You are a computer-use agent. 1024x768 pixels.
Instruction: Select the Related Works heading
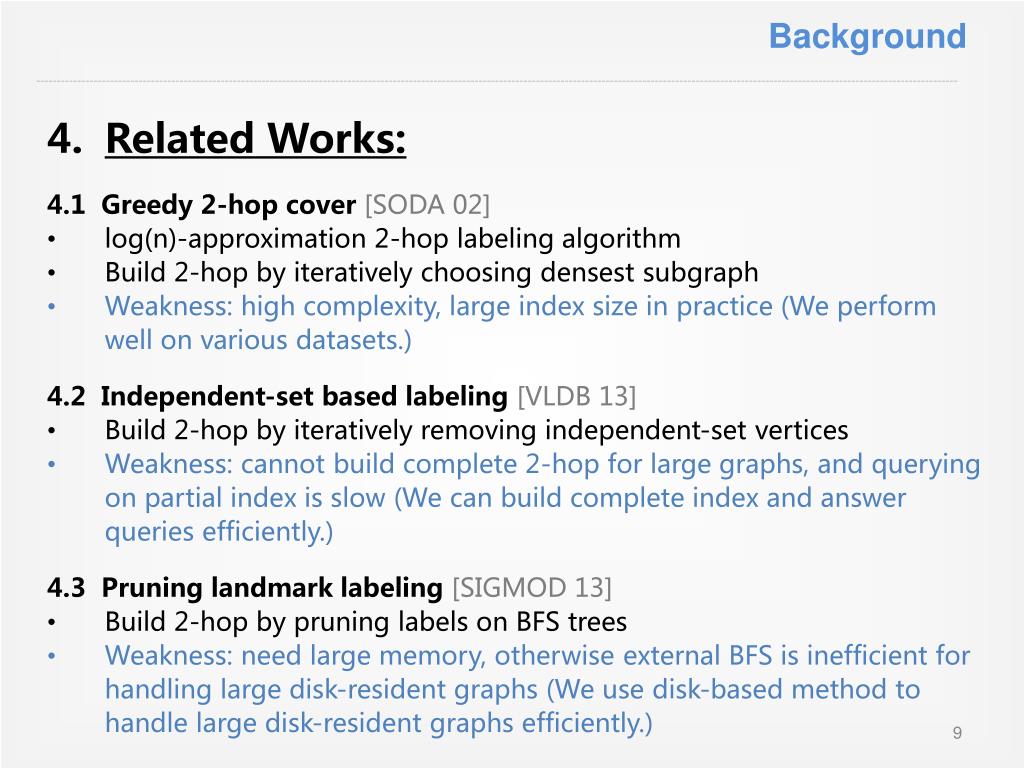point(255,138)
